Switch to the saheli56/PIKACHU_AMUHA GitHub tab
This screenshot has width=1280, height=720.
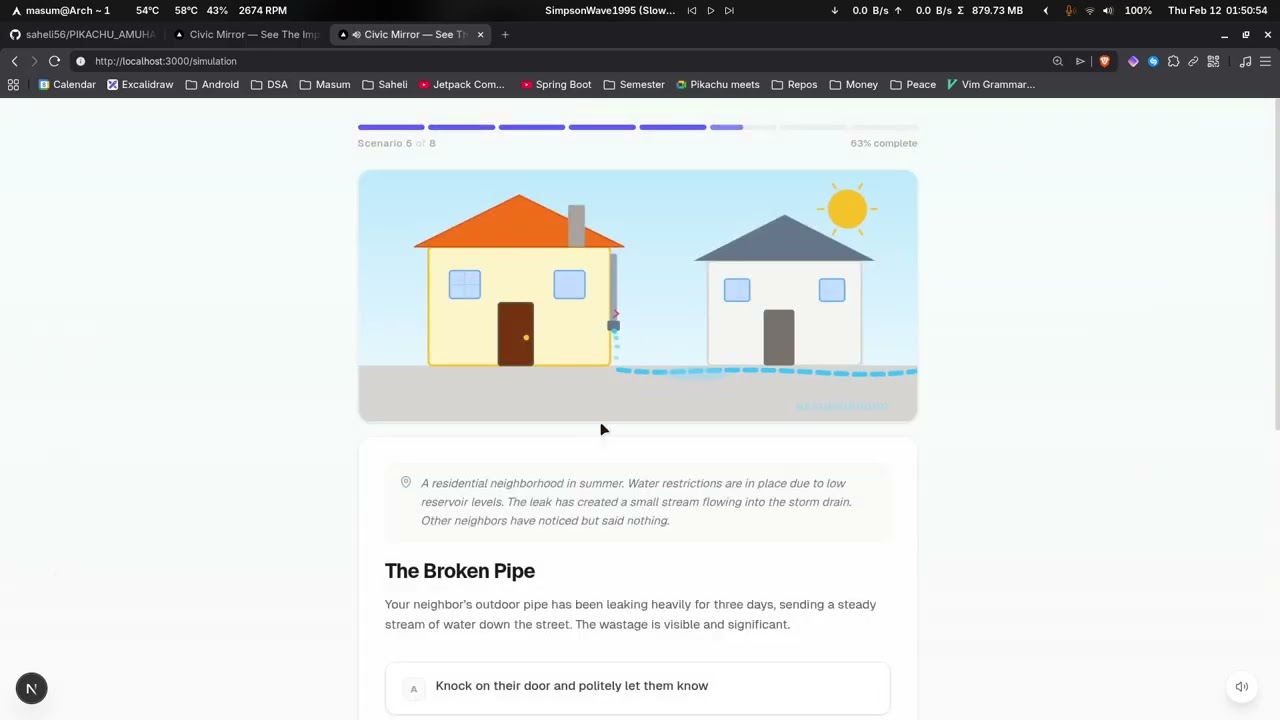83,34
